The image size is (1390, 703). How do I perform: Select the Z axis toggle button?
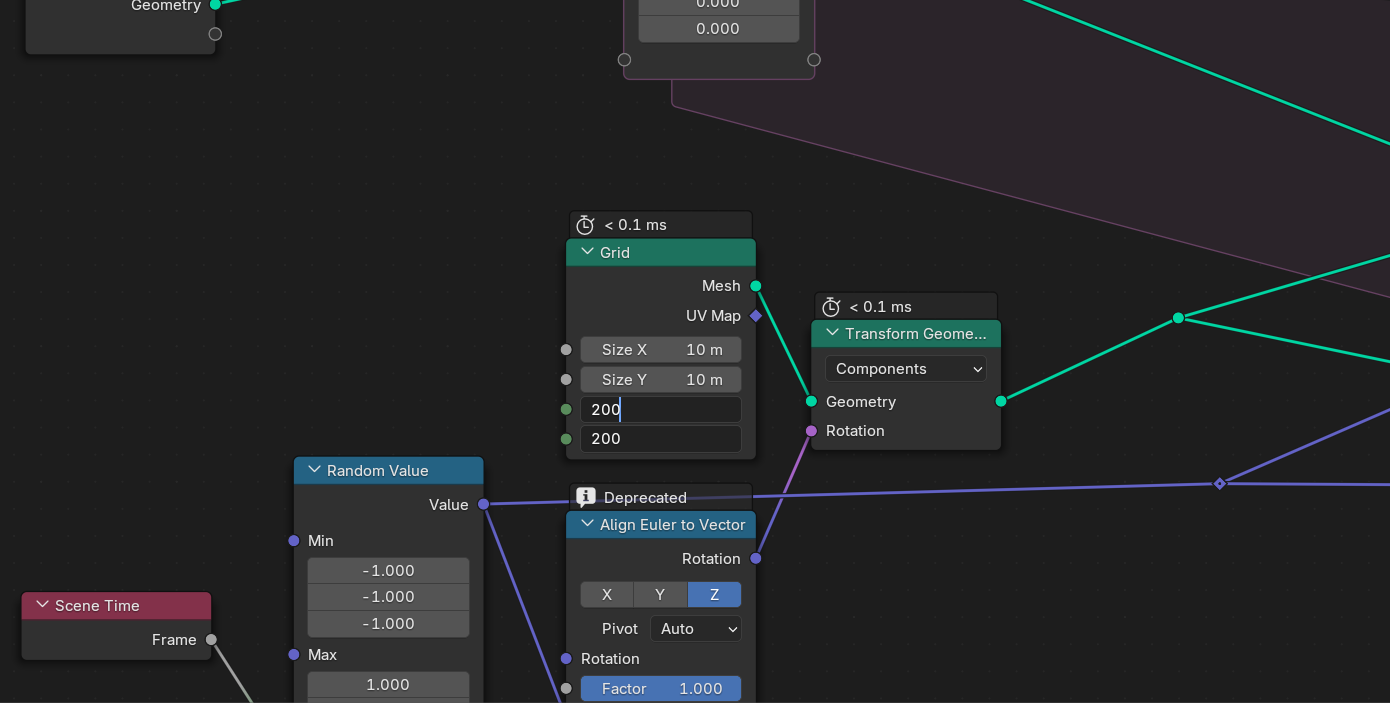(x=714, y=595)
